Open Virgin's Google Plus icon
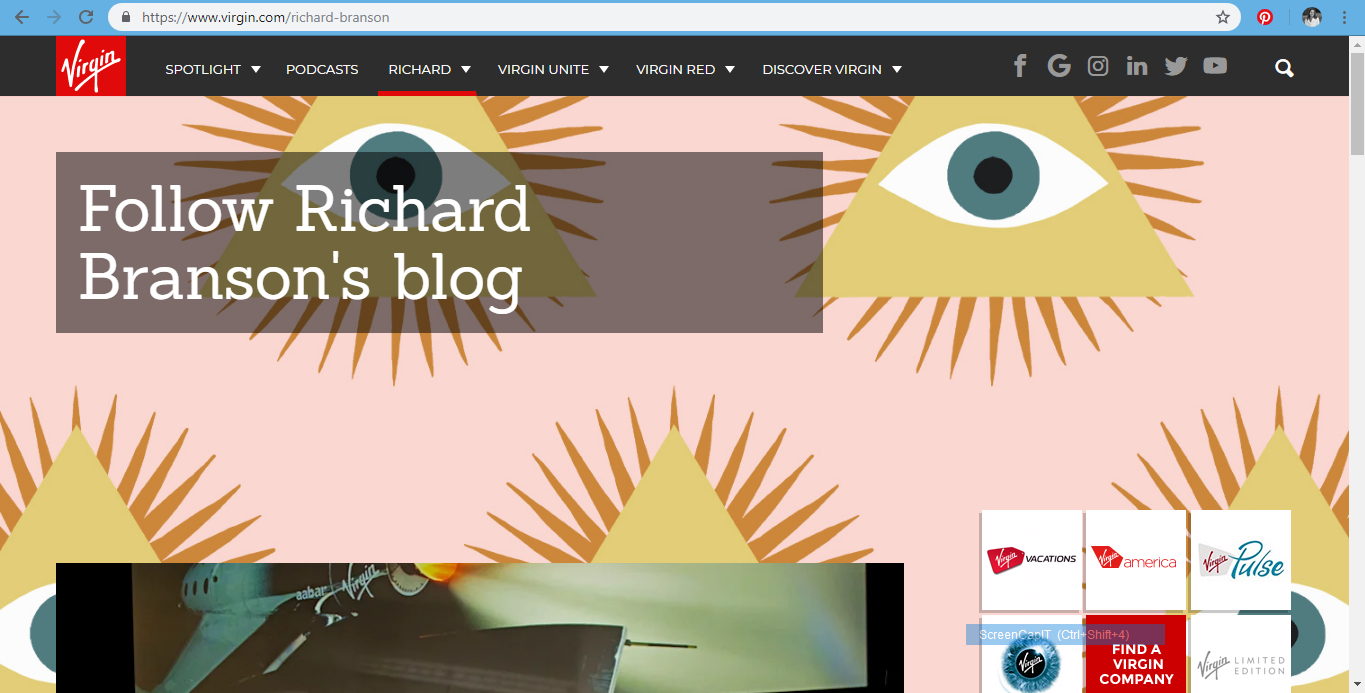This screenshot has width=1365, height=693. point(1059,66)
